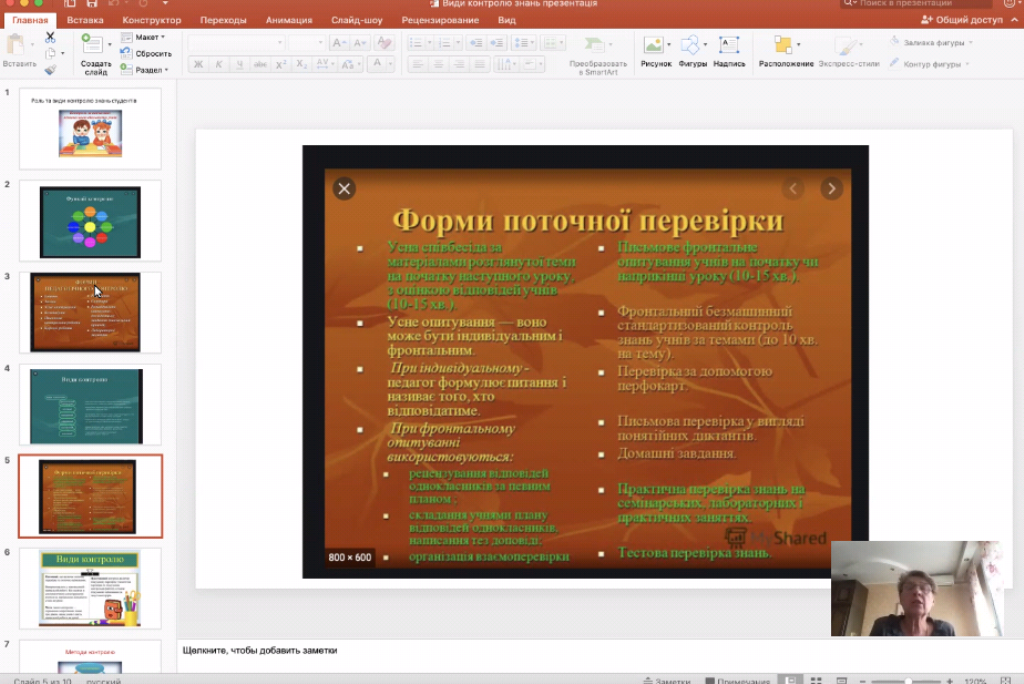
Task: Open the Вид tab
Action: point(507,20)
